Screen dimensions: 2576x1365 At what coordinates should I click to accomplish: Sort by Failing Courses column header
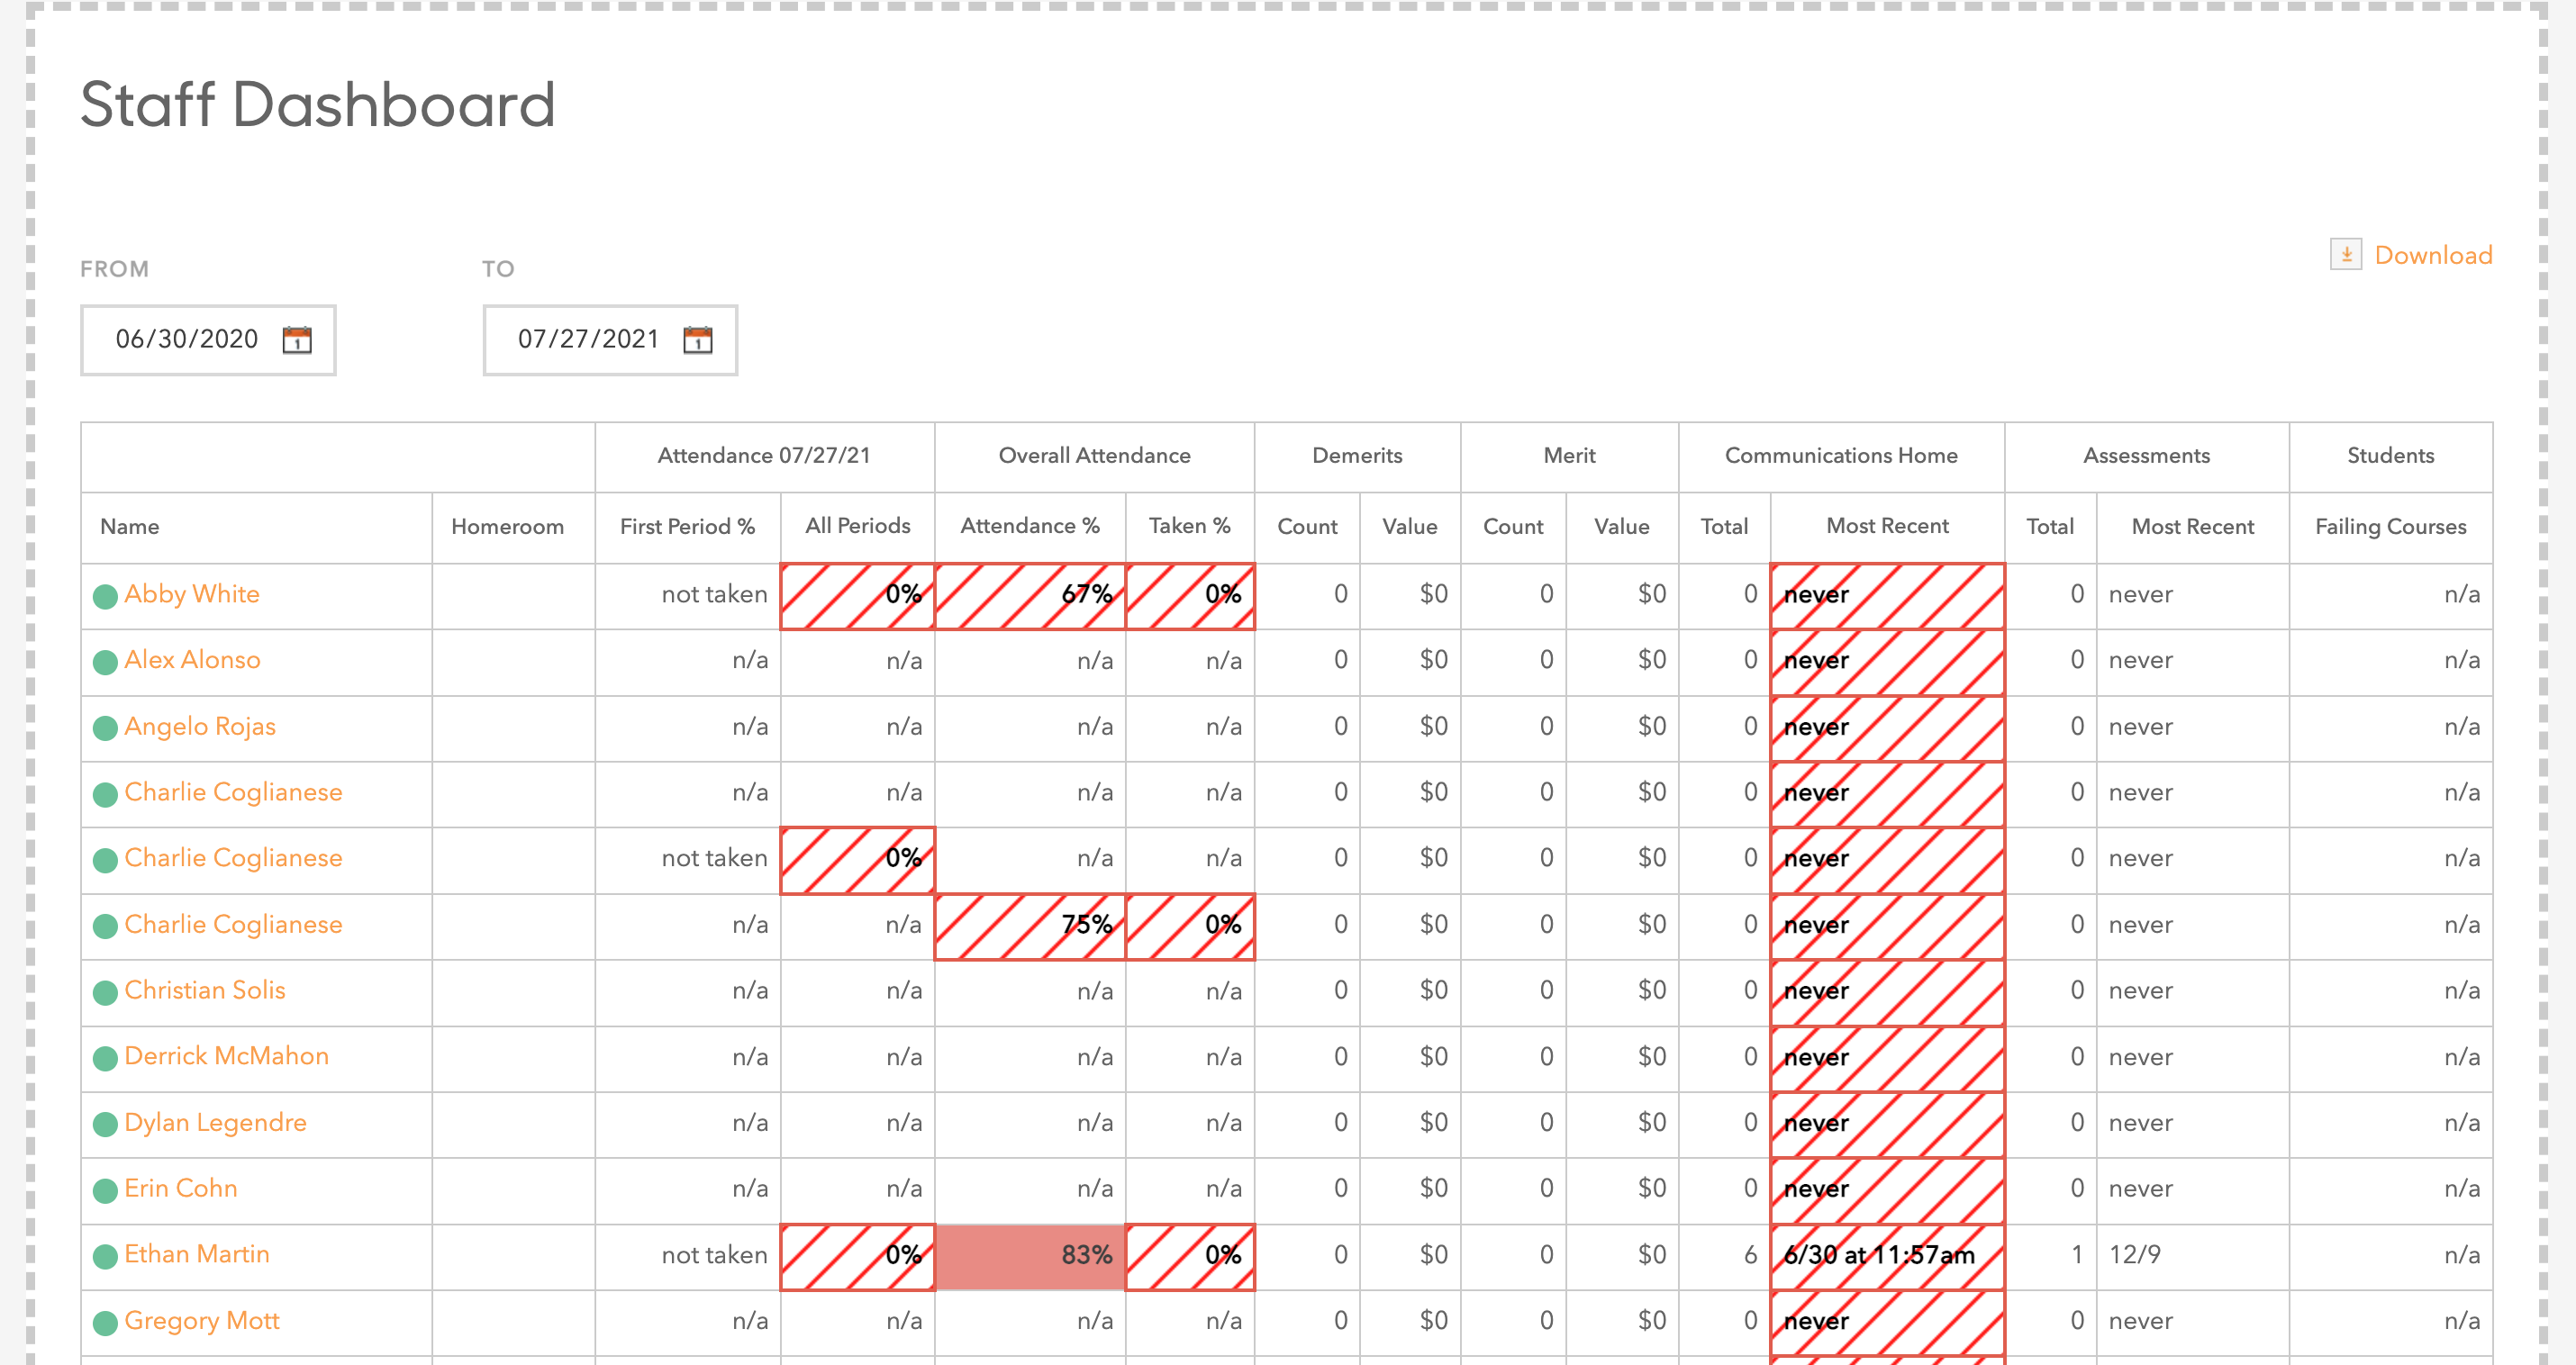coord(2390,527)
